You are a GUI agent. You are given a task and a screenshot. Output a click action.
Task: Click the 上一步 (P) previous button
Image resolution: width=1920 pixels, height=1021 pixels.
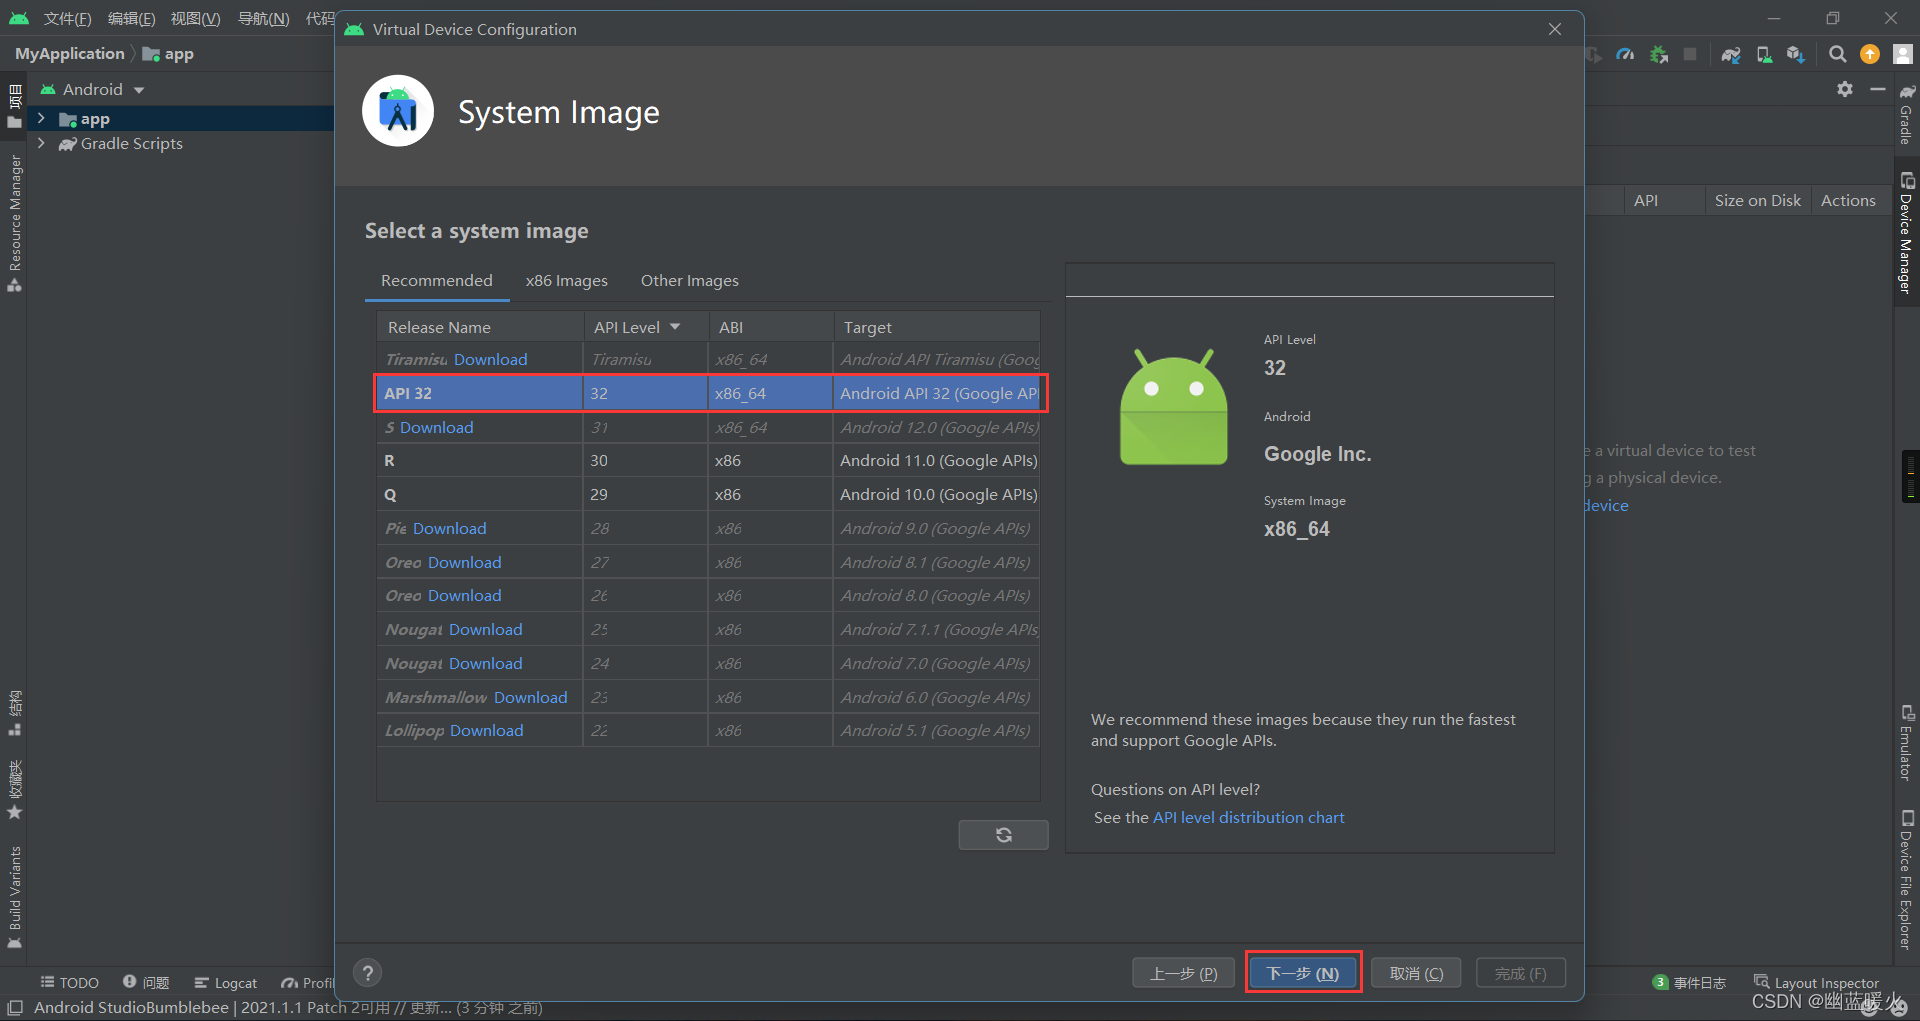(1184, 973)
